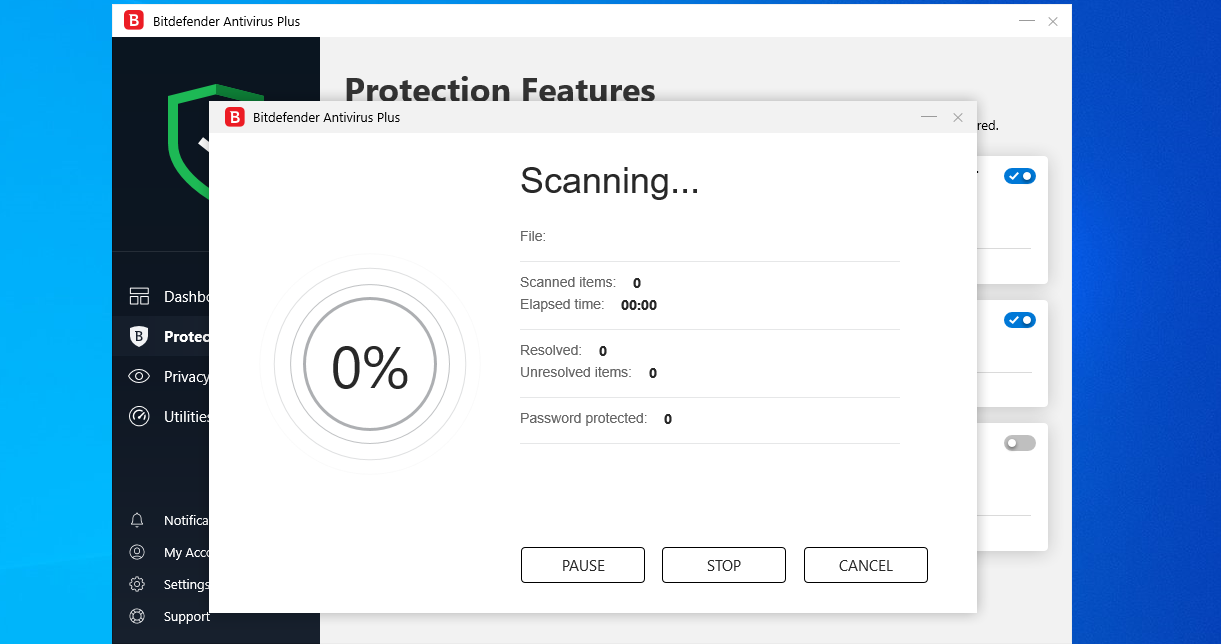This screenshot has width=1221, height=644.
Task: Disable the first protection feature toggle
Action: (x=1020, y=176)
